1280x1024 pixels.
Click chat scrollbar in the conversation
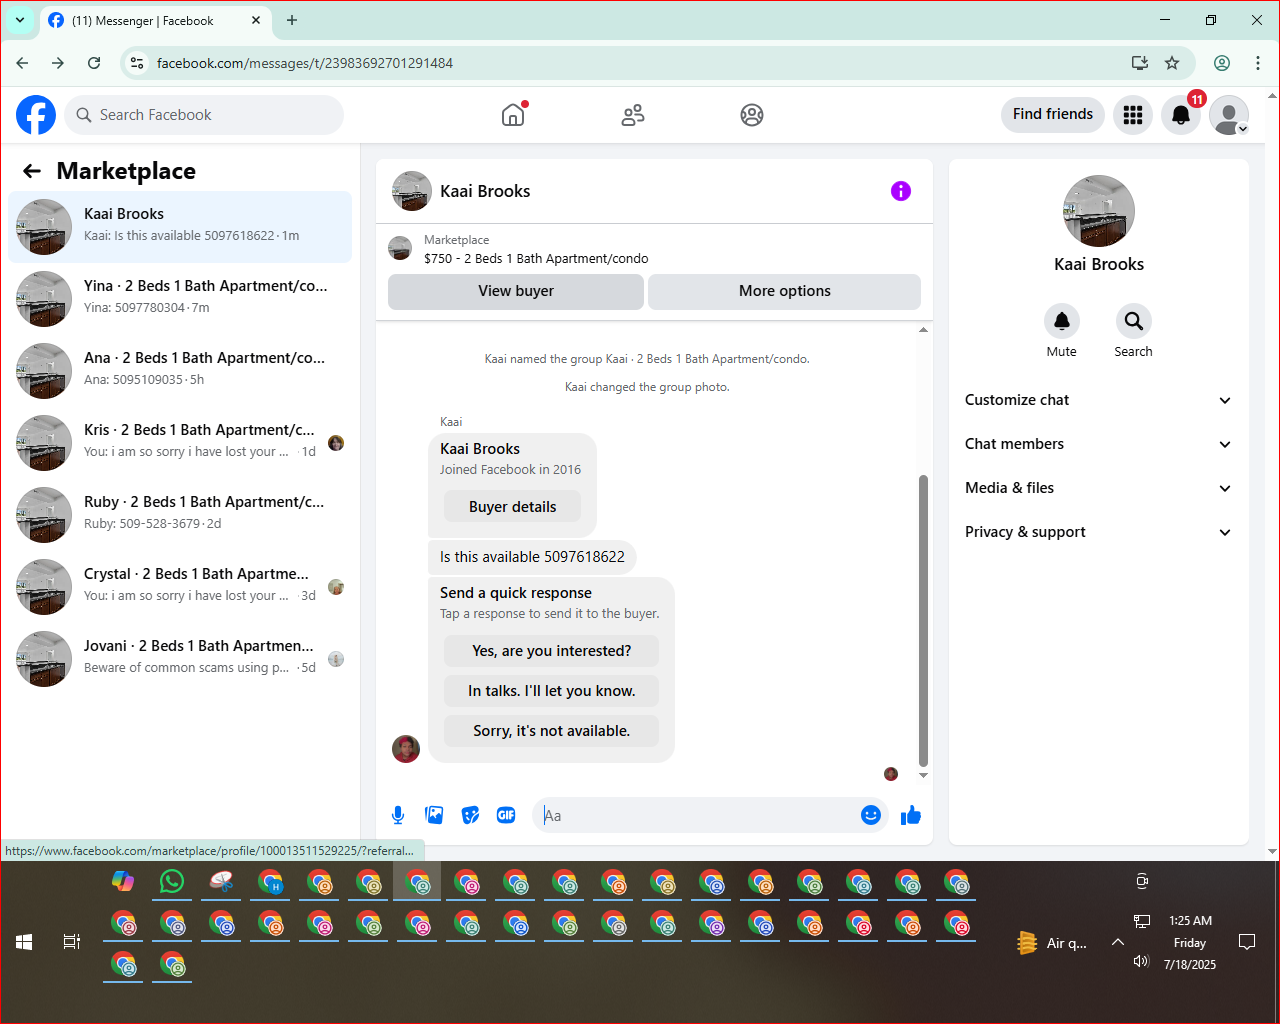pyautogui.click(x=923, y=620)
